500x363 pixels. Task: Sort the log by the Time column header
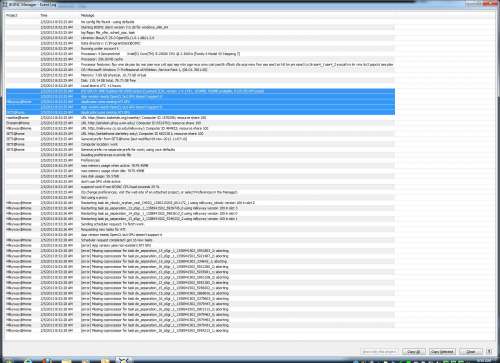coord(59,15)
